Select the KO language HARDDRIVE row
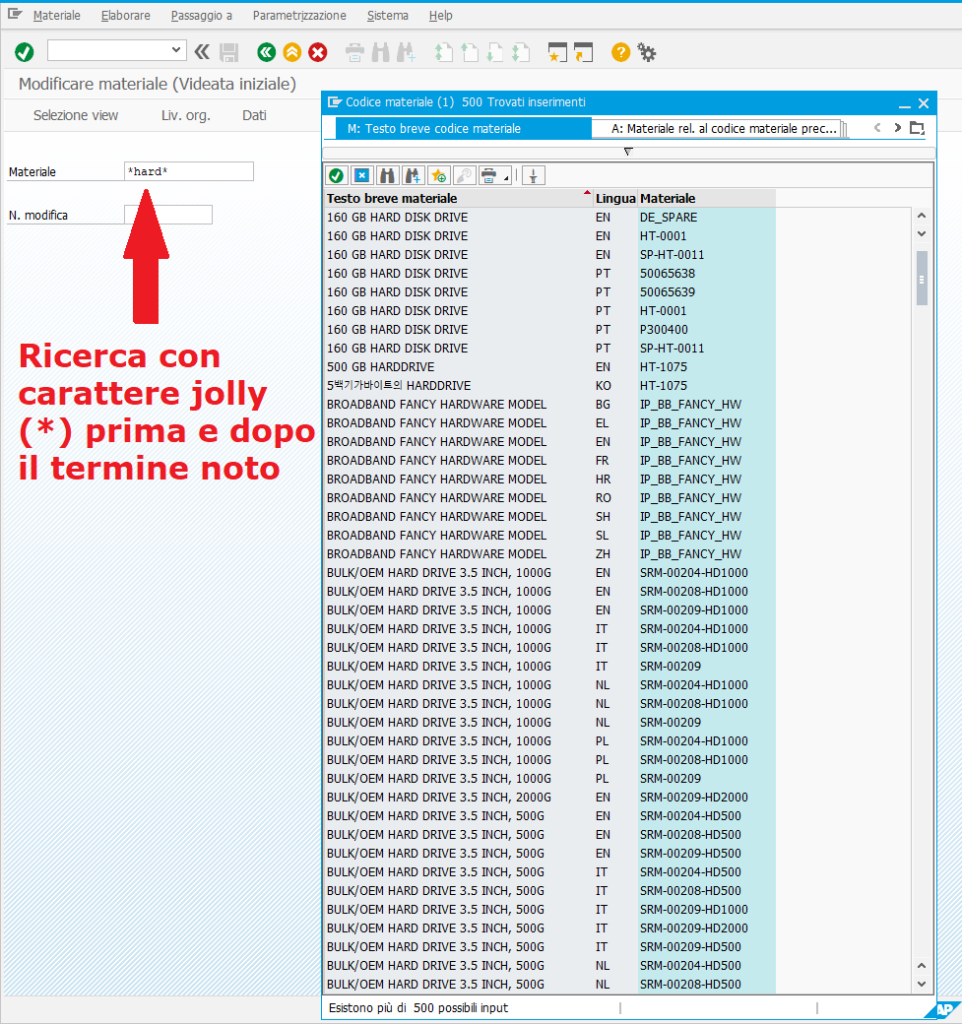The height and width of the screenshot is (1024, 962). pyautogui.click(x=551, y=386)
